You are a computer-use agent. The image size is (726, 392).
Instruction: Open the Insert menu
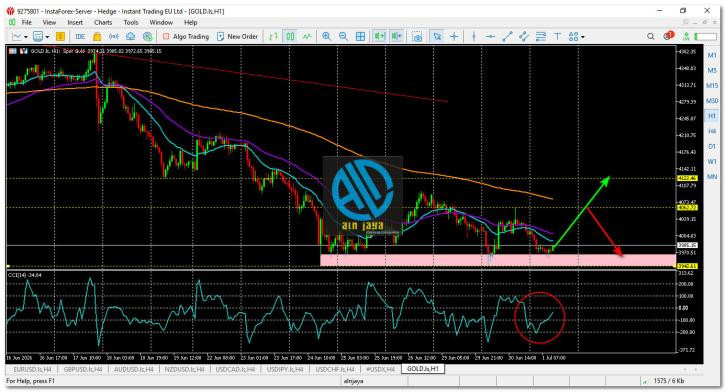[x=75, y=22]
